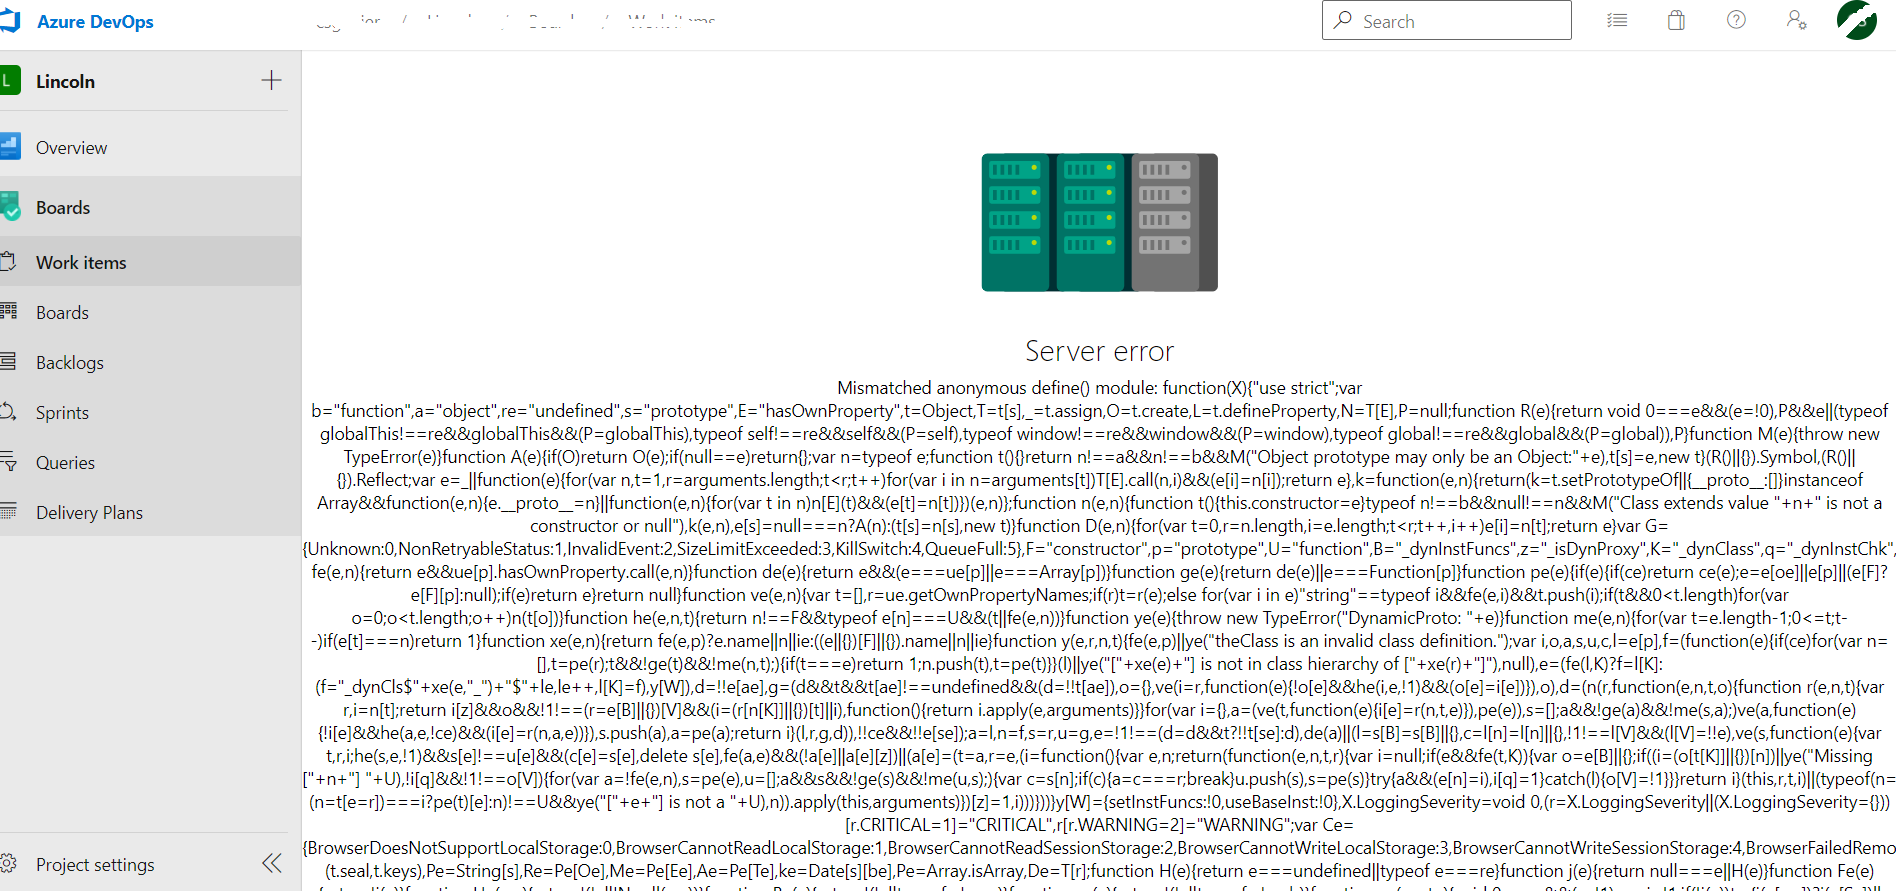Open the Azure DevOps home link
The width and height of the screenshot is (1896, 891).
point(95,21)
